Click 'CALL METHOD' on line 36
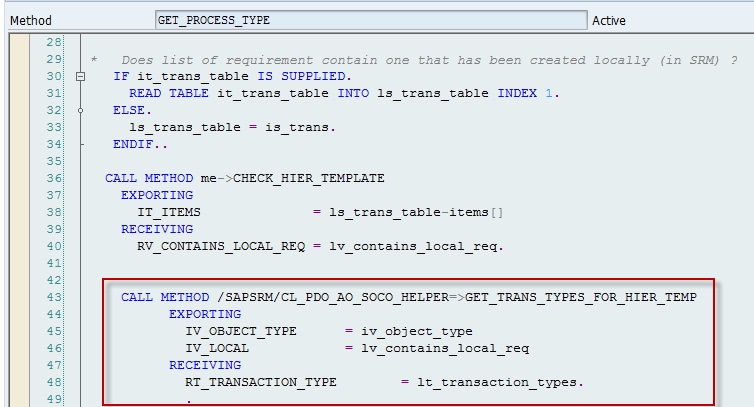This screenshot has width=754, height=407. (149, 178)
